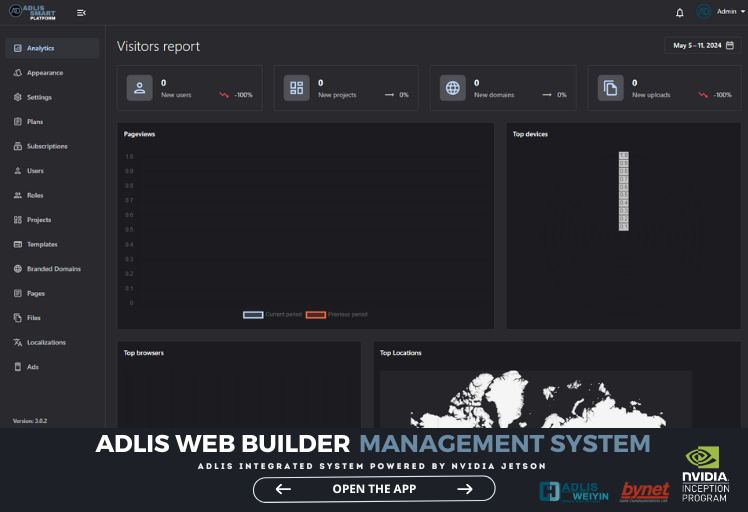The height and width of the screenshot is (512, 748).
Task: Open the May 5–11, 2024 date range picker
Action: pyautogui.click(x=703, y=45)
